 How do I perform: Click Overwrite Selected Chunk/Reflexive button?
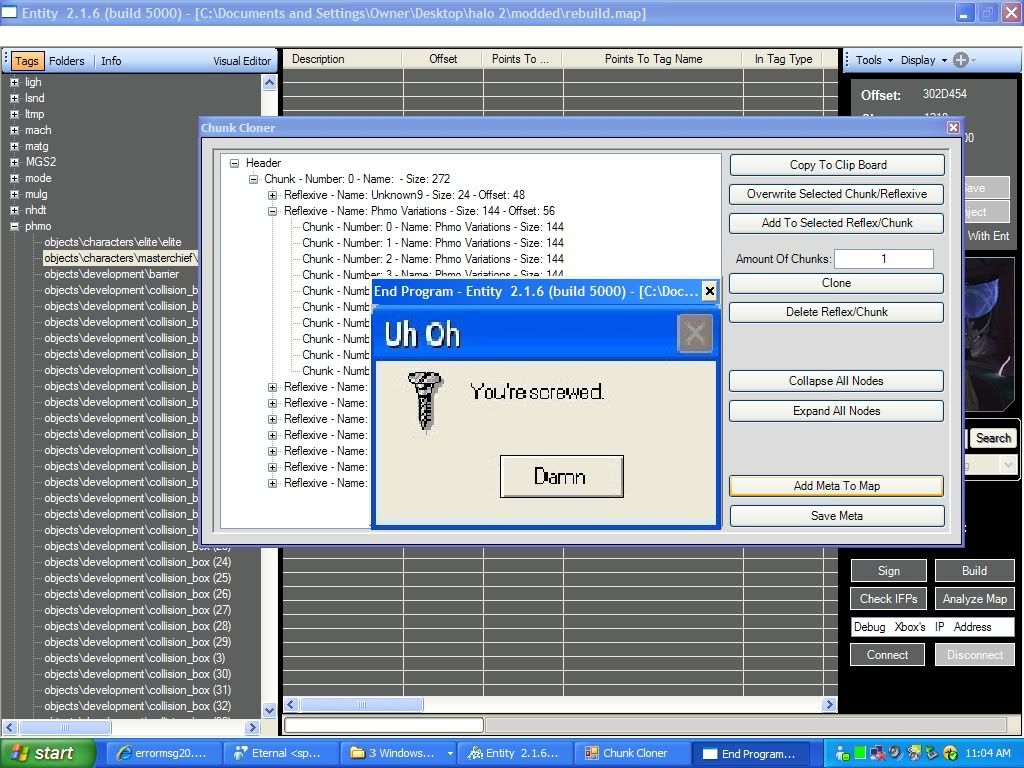[837, 194]
